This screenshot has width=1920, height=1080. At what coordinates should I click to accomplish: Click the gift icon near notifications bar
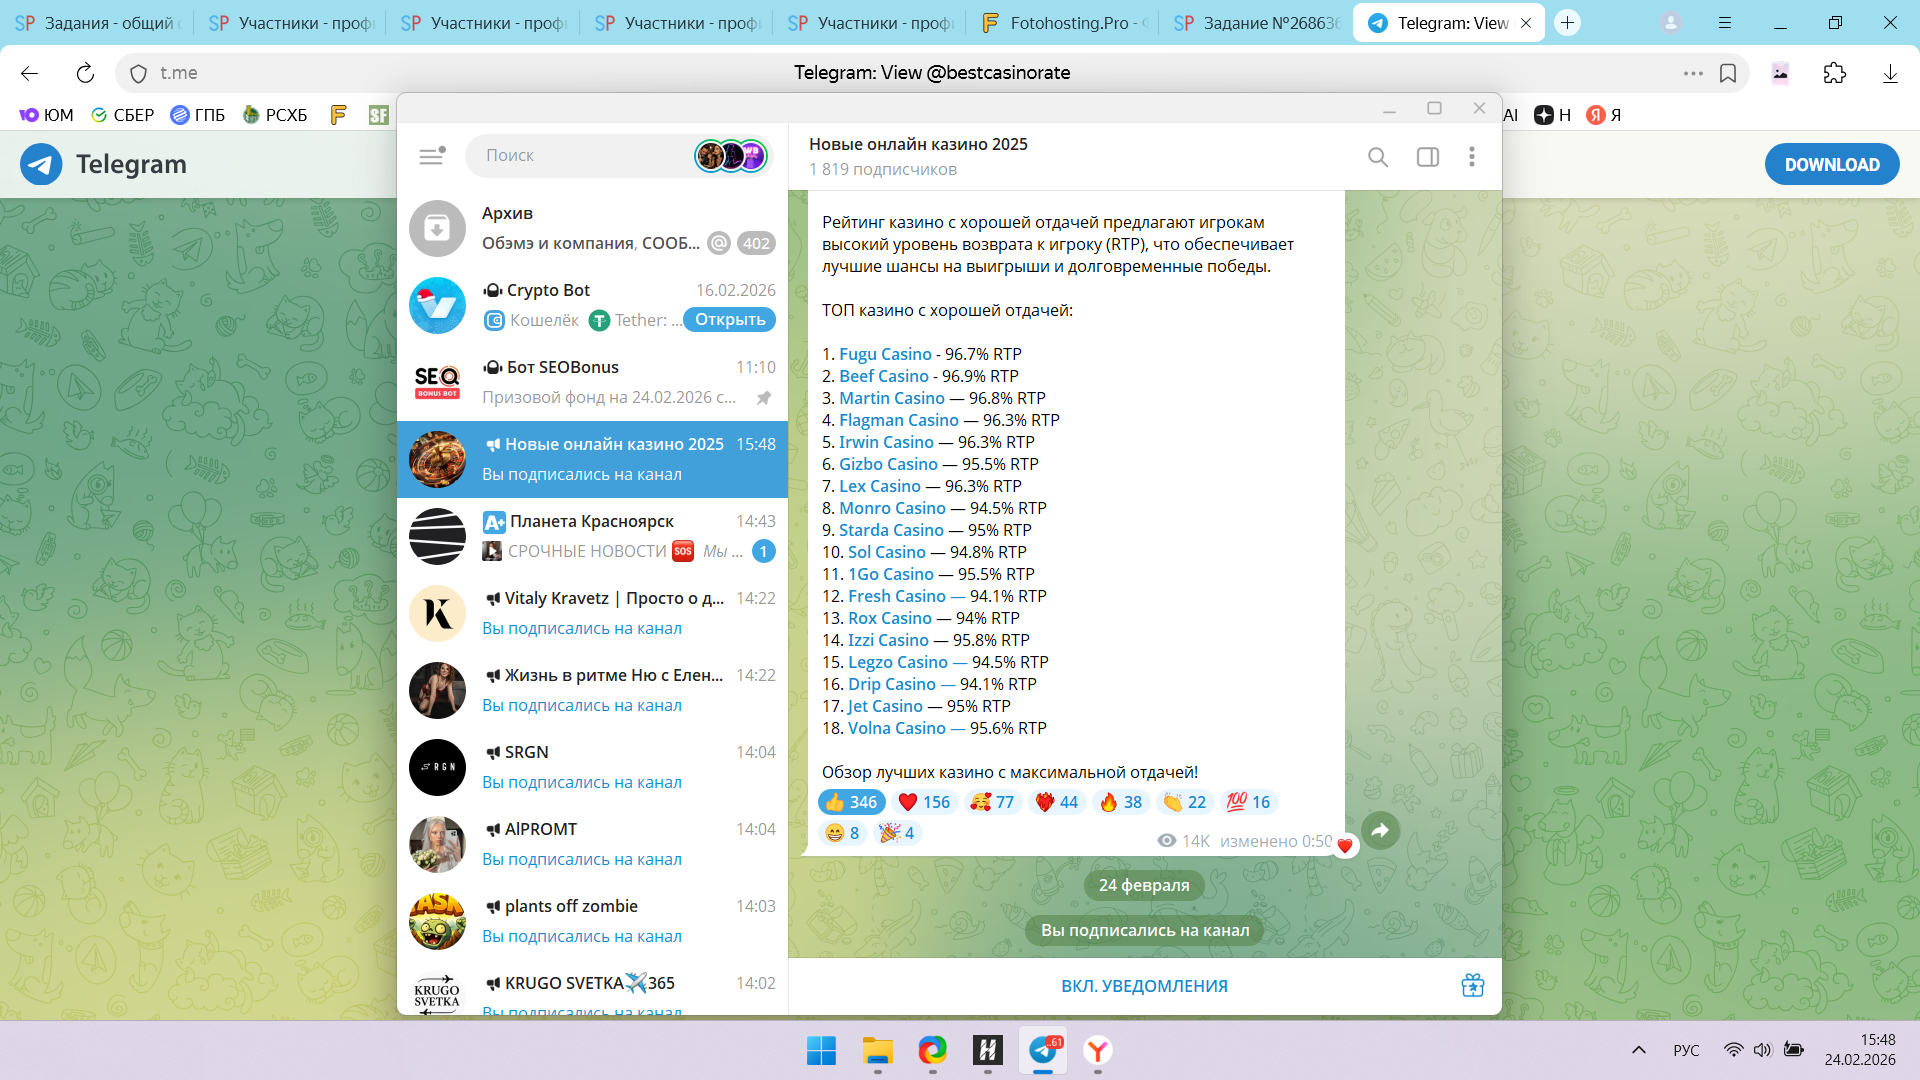(1472, 985)
